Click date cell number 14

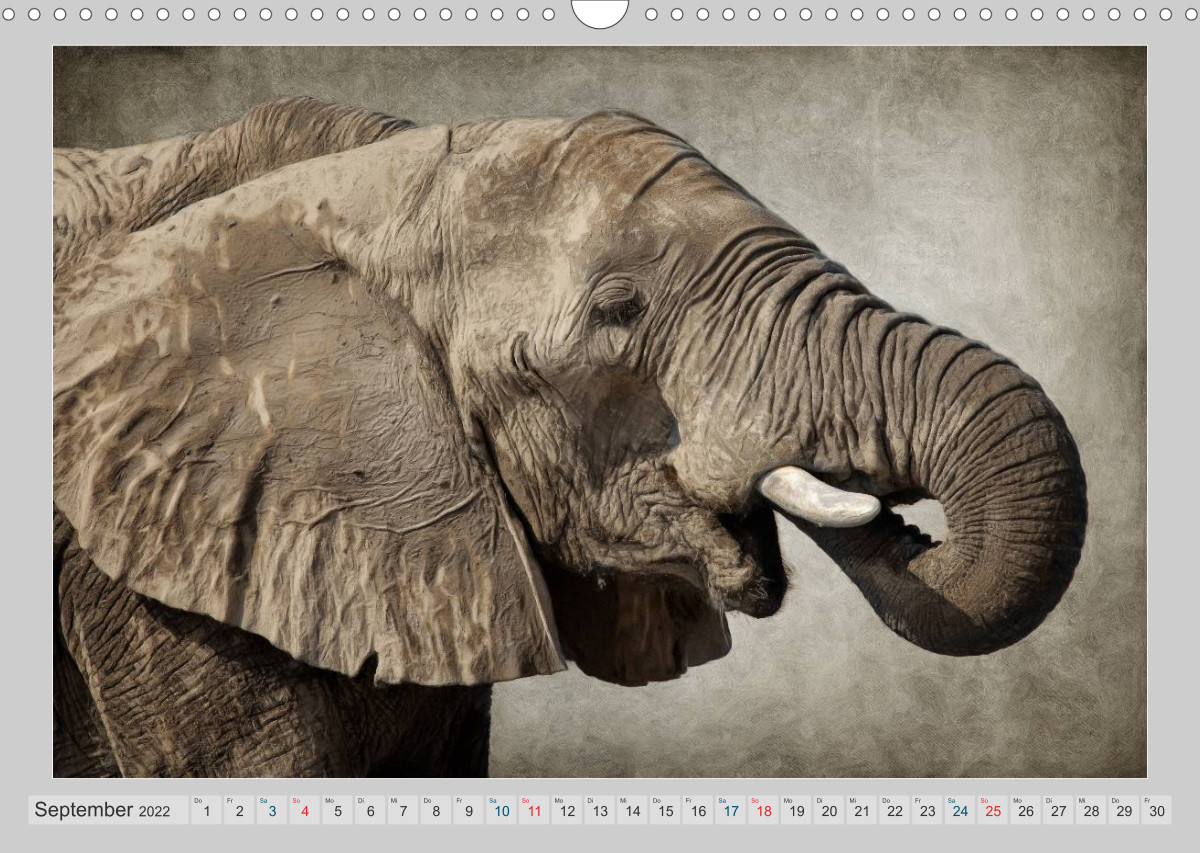632,810
